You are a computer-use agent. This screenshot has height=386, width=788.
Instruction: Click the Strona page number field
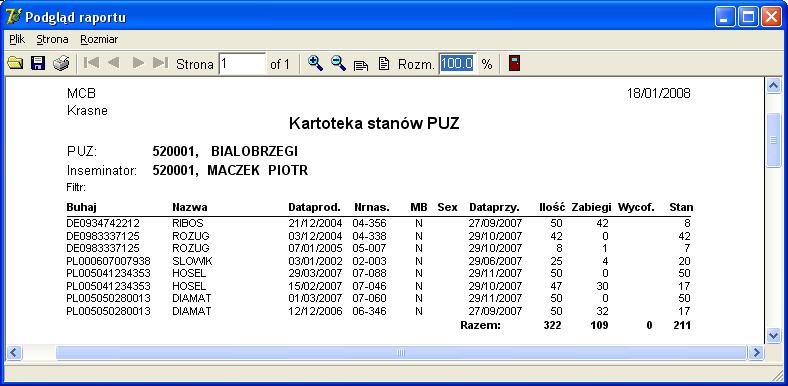242,64
